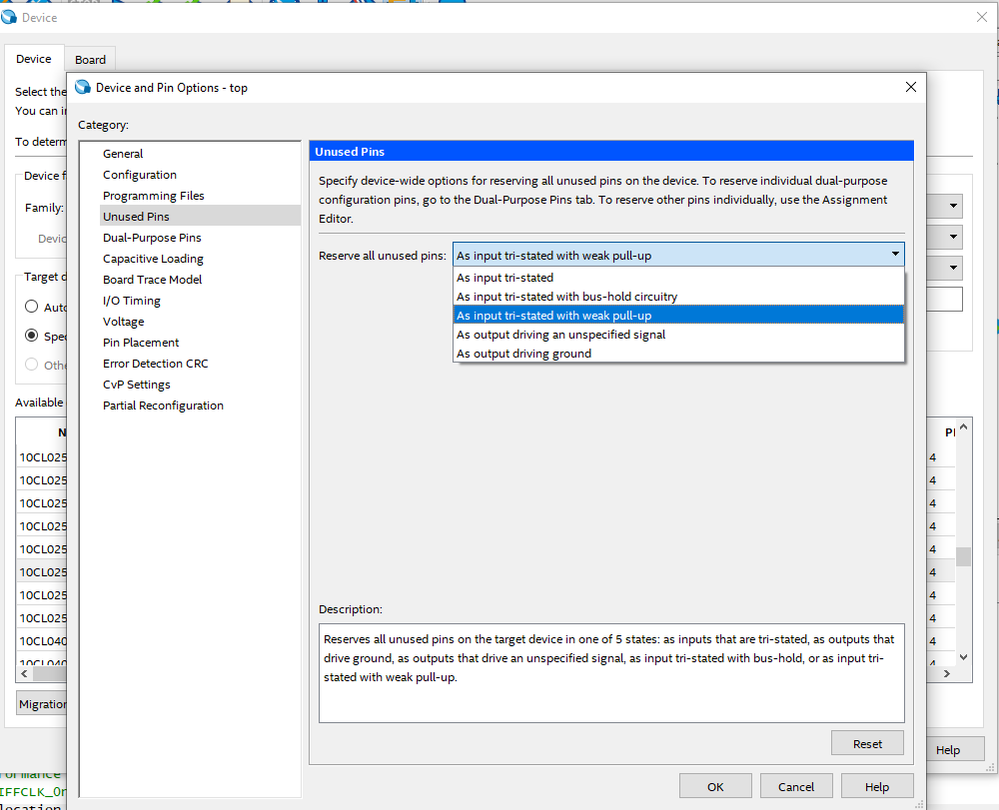999x810 pixels.
Task: Click the Description text box
Action: (611, 673)
